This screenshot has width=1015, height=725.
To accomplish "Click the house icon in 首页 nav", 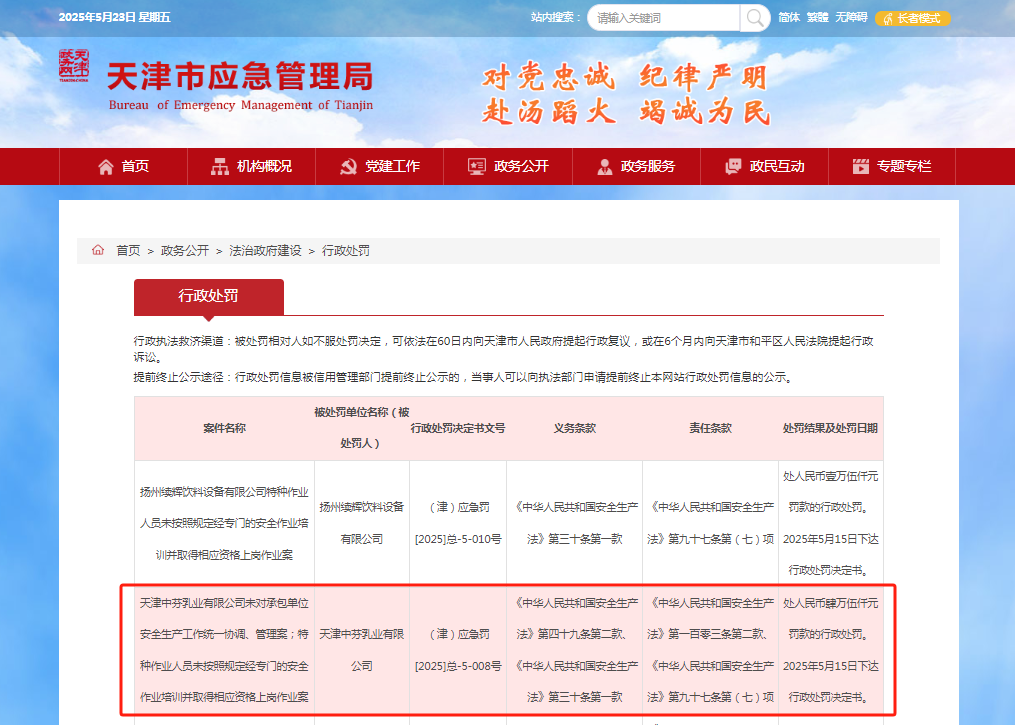I will 106,167.
